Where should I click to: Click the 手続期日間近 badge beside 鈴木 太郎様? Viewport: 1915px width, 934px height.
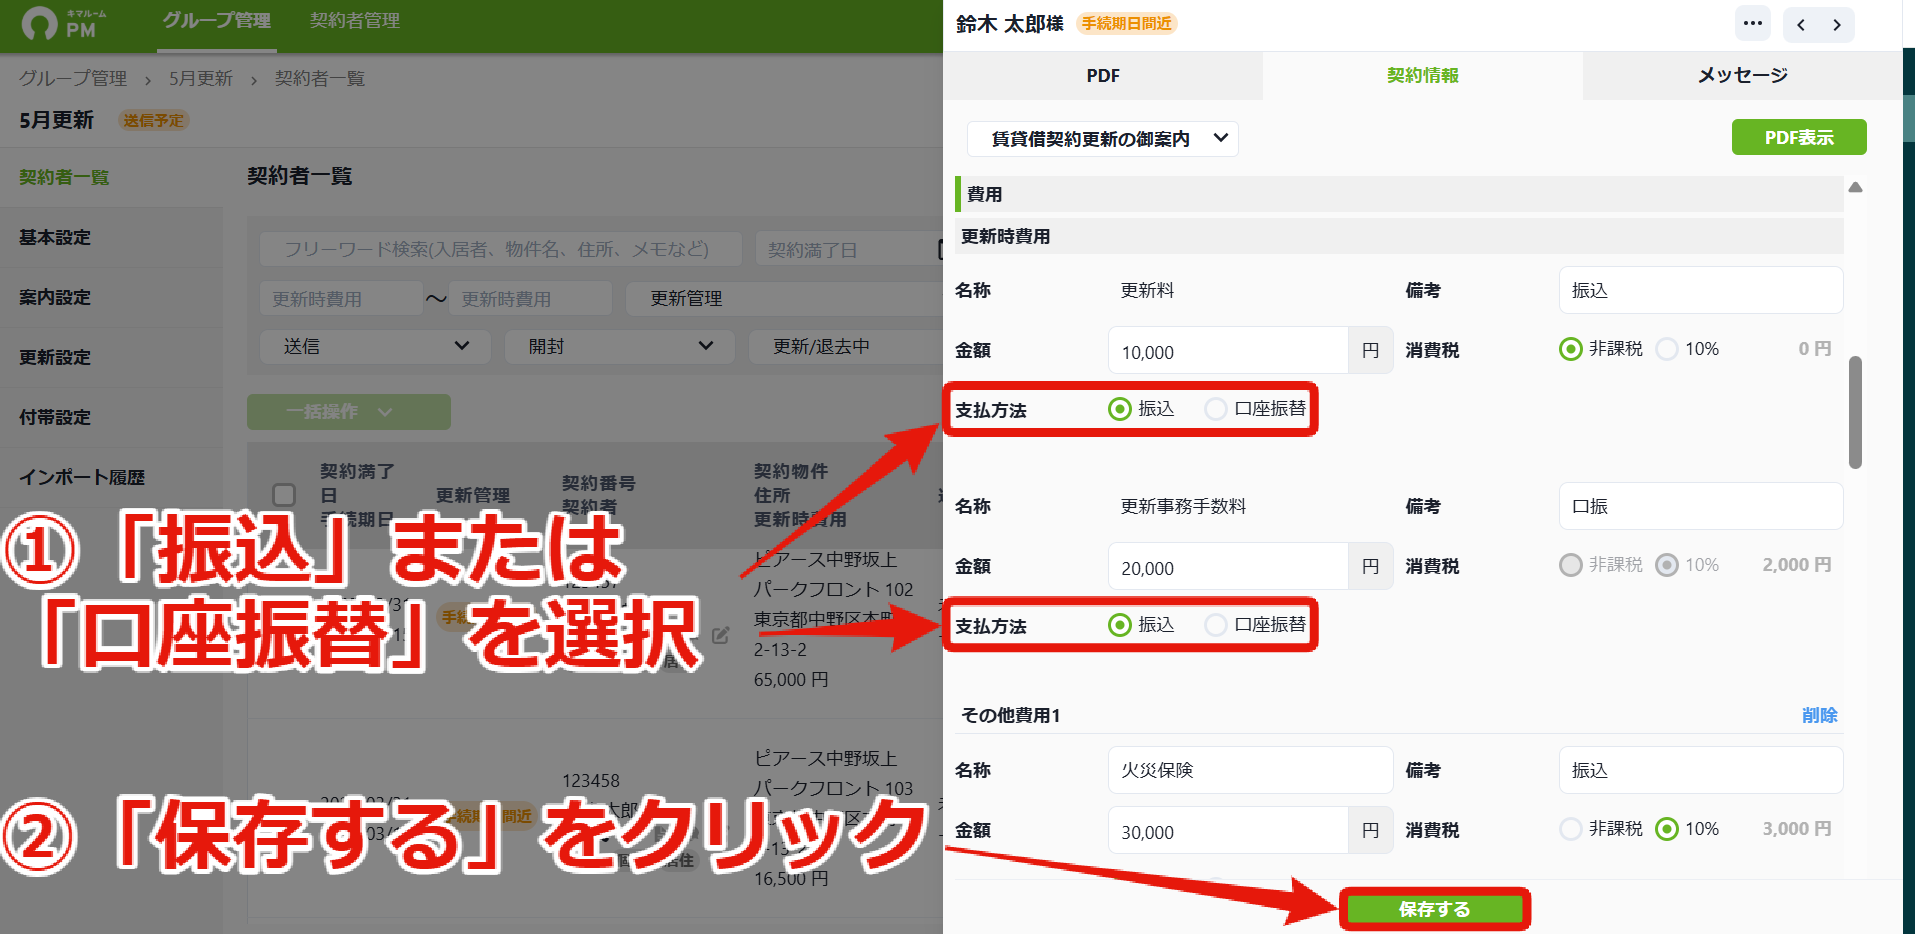1126,23
